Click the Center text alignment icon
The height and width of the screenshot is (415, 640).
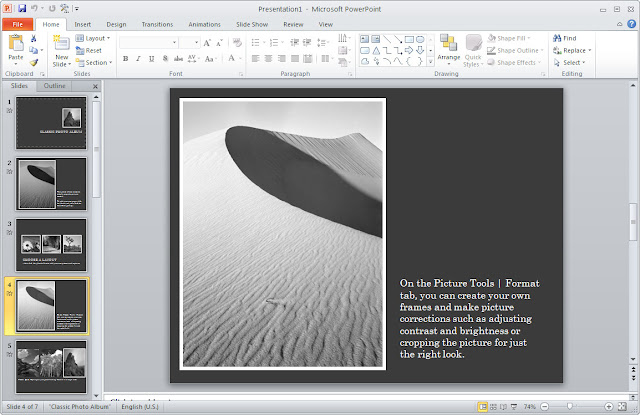(268, 59)
